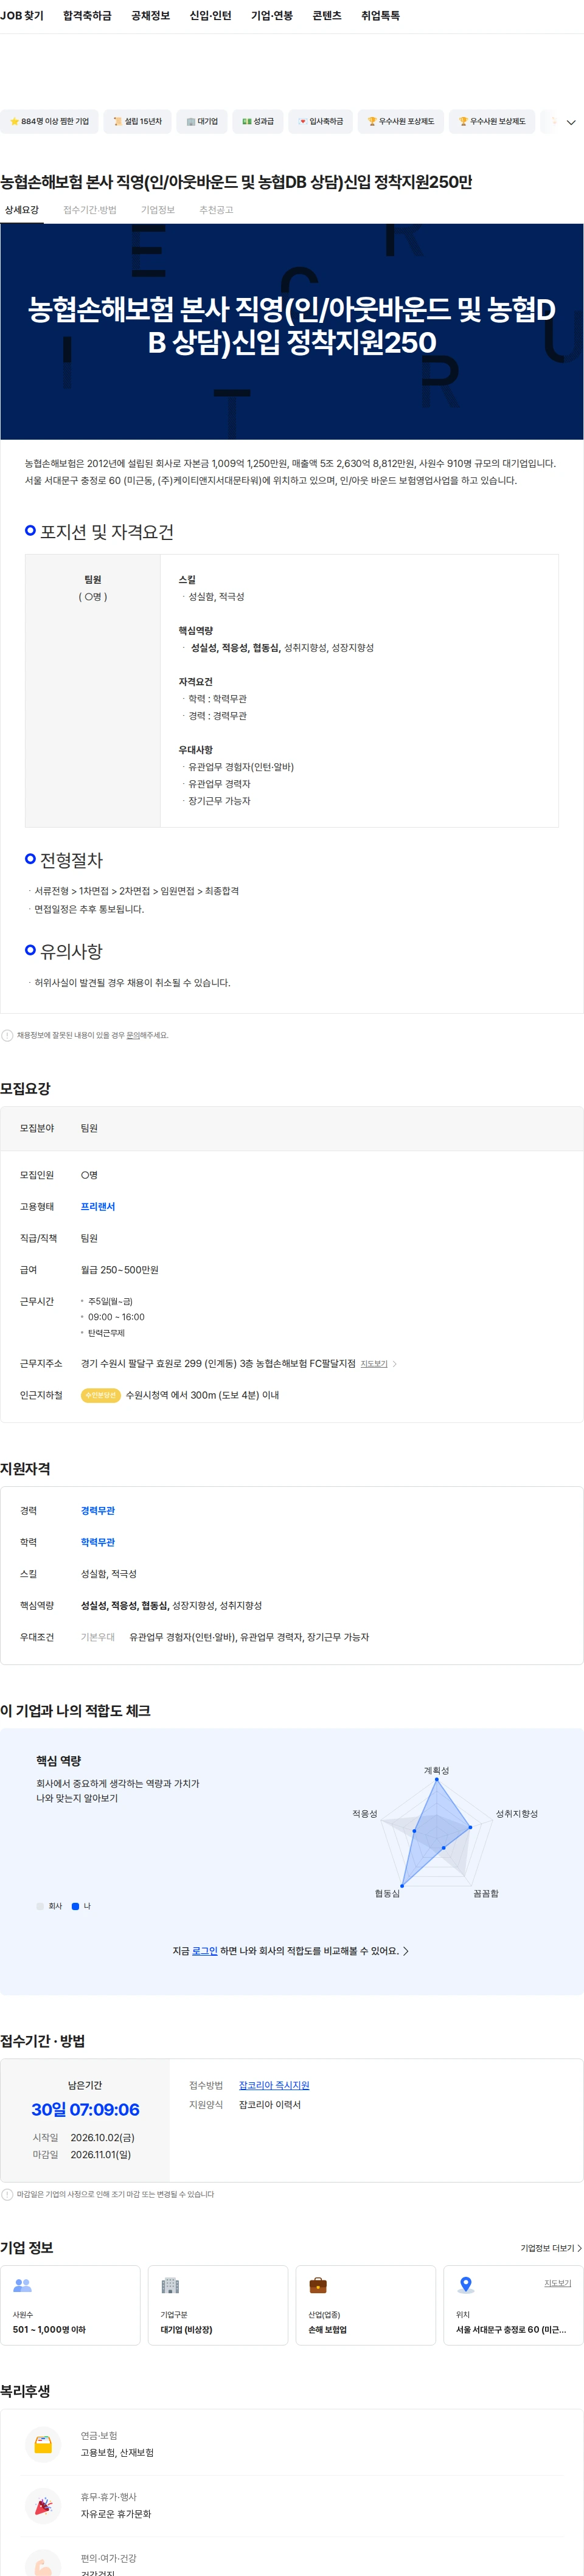The image size is (584, 2576).
Task: Click the 수인분당선 subway line badge
Action: click(x=100, y=1395)
